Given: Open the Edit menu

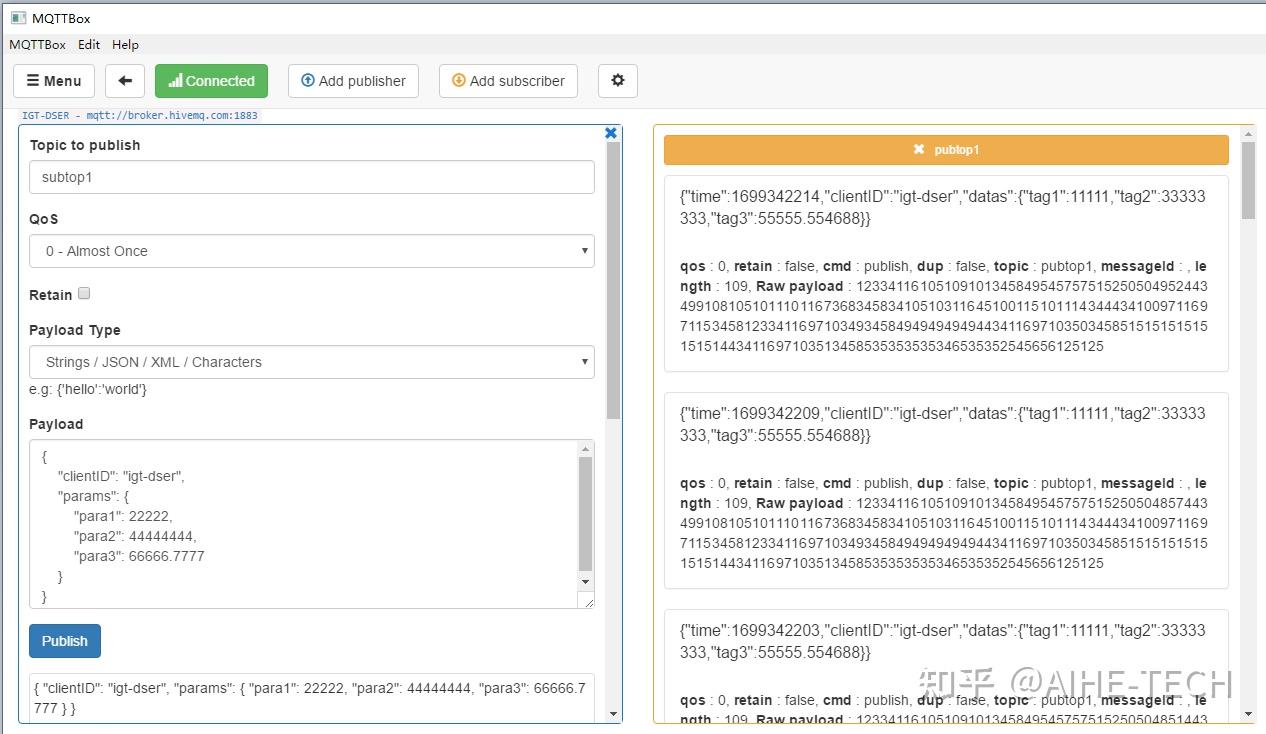Looking at the screenshot, I should tap(89, 44).
